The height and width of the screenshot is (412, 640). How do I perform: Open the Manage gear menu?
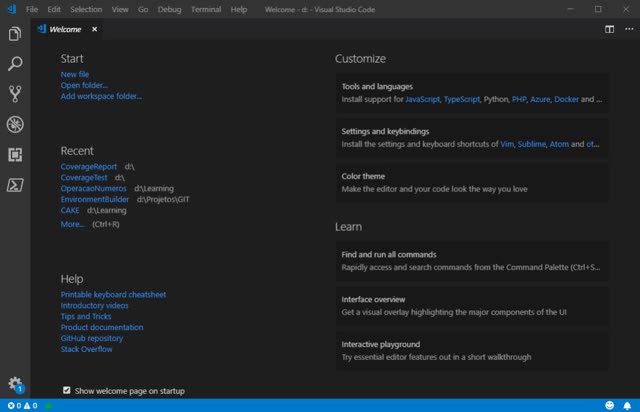[x=16, y=384]
